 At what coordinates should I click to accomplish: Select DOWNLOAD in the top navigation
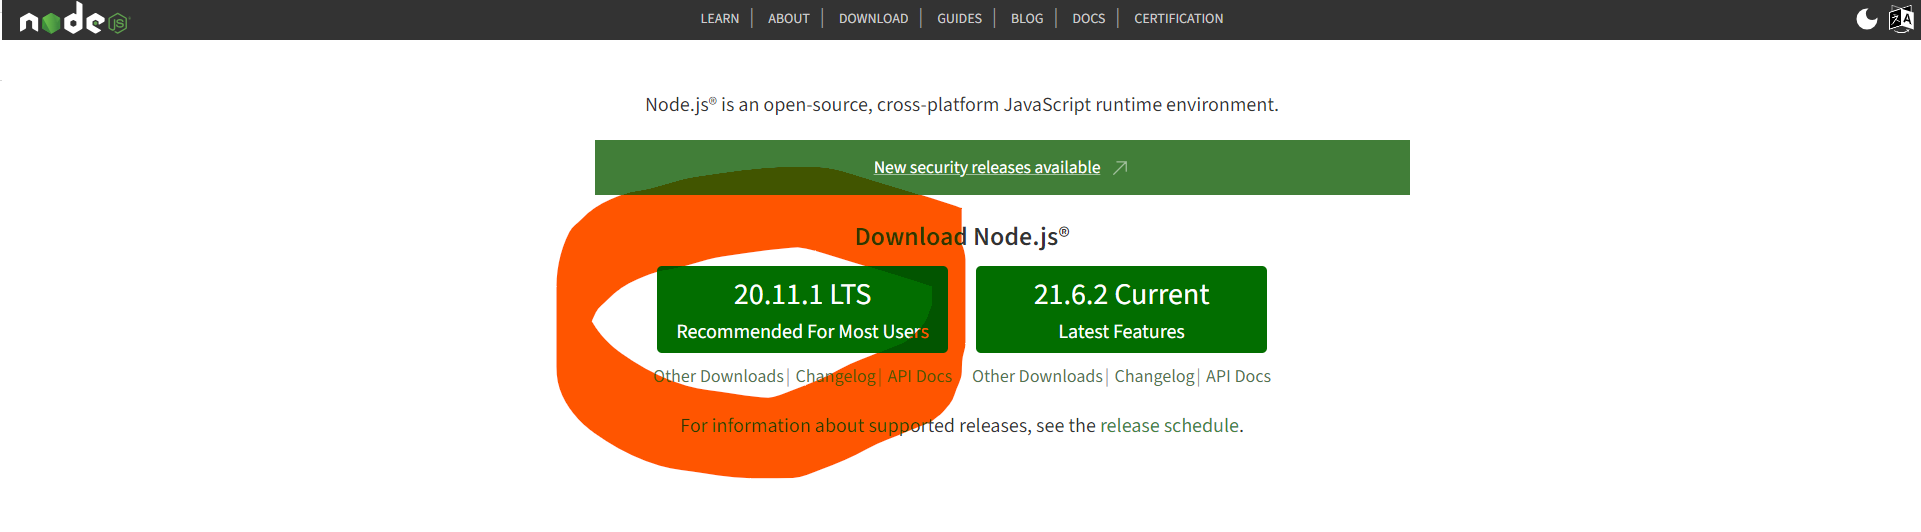click(873, 19)
